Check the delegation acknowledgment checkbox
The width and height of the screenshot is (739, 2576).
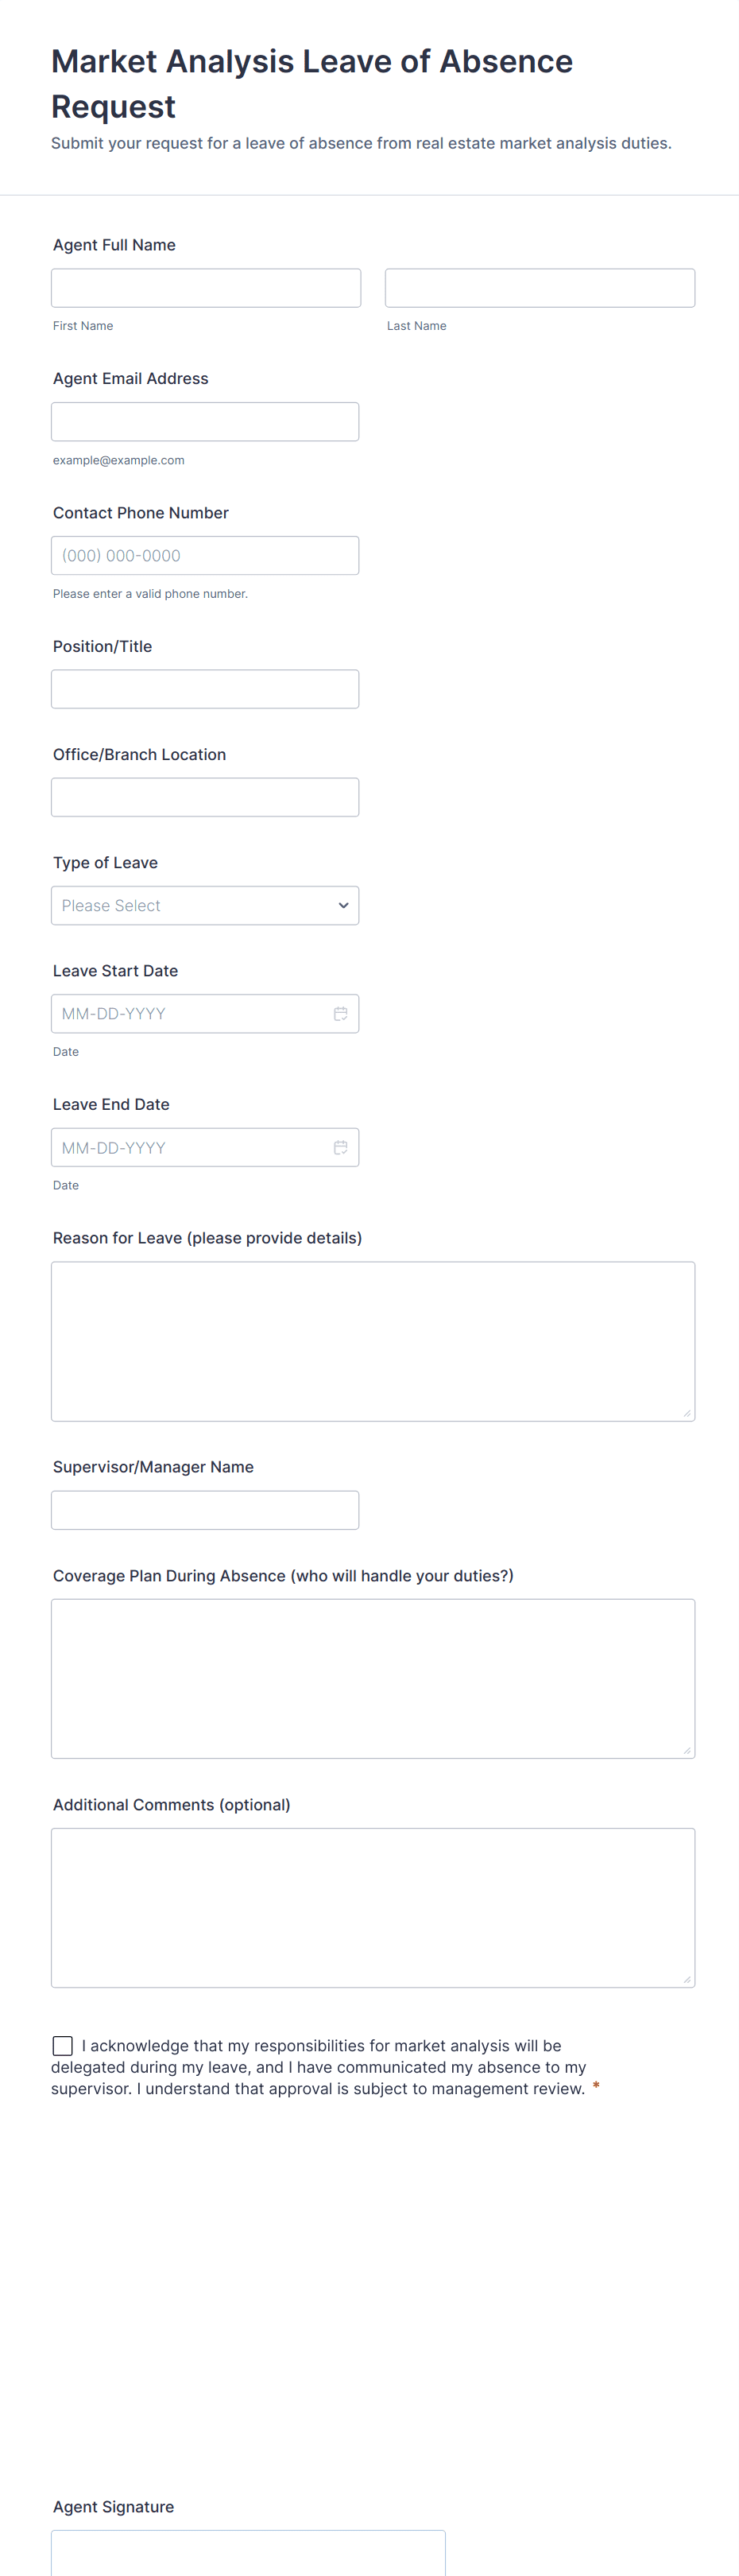click(x=63, y=2045)
